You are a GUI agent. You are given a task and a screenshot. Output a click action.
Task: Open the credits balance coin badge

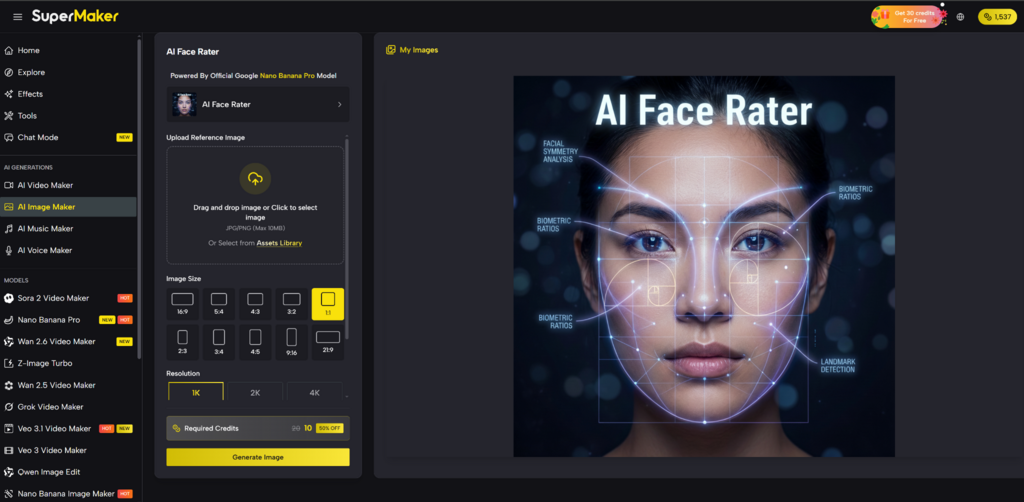(997, 17)
